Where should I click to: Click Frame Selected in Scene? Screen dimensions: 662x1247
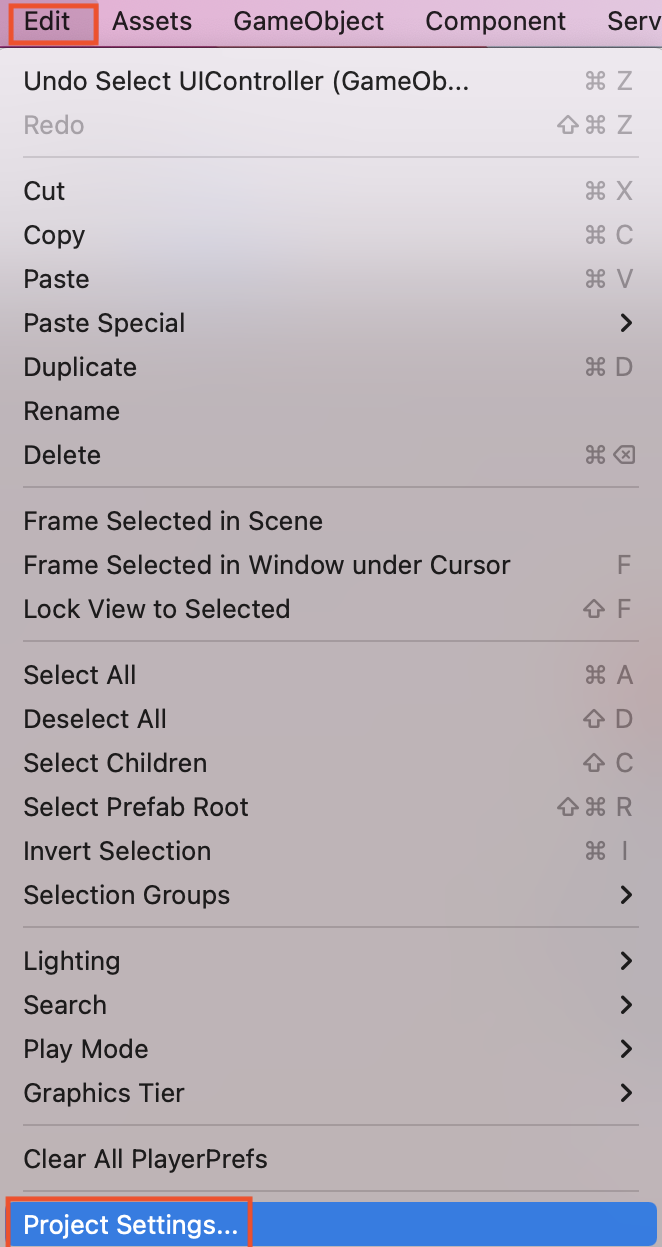pos(173,521)
